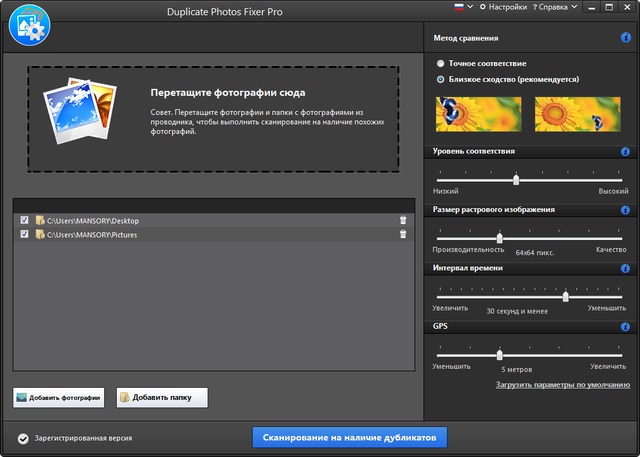This screenshot has width=640, height=457.
Task: Uncheck the C:\Users\MANSORY\Desktop folder checkbox
Action: 25,220
